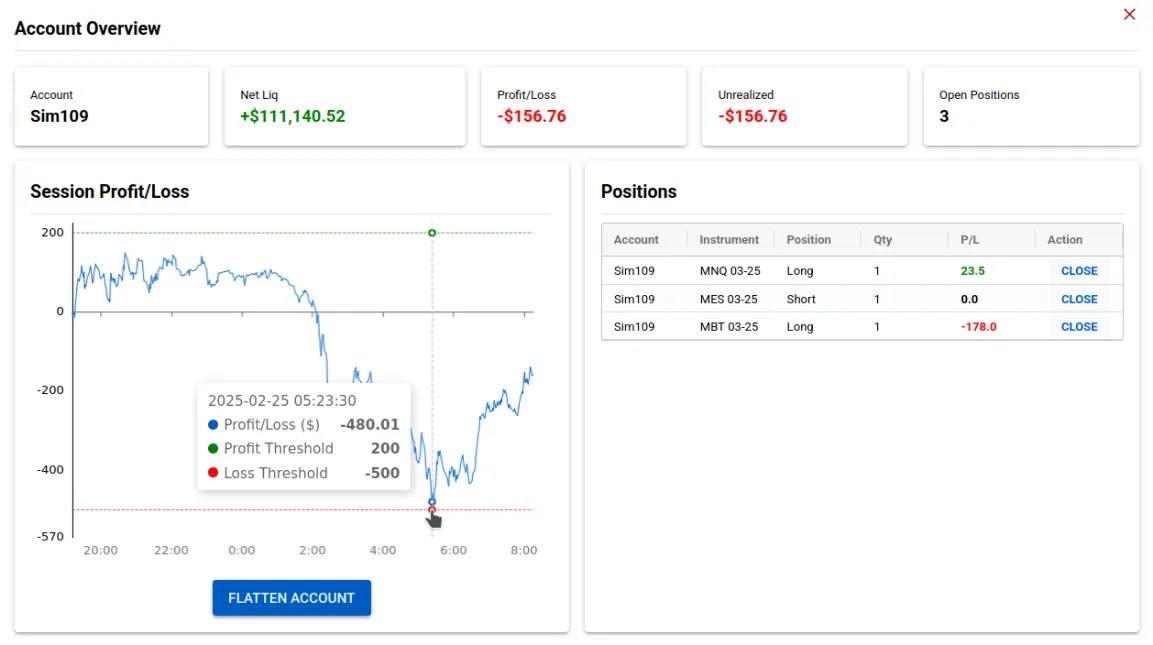
Task: Click the Net Liq value card
Action: tap(344, 106)
